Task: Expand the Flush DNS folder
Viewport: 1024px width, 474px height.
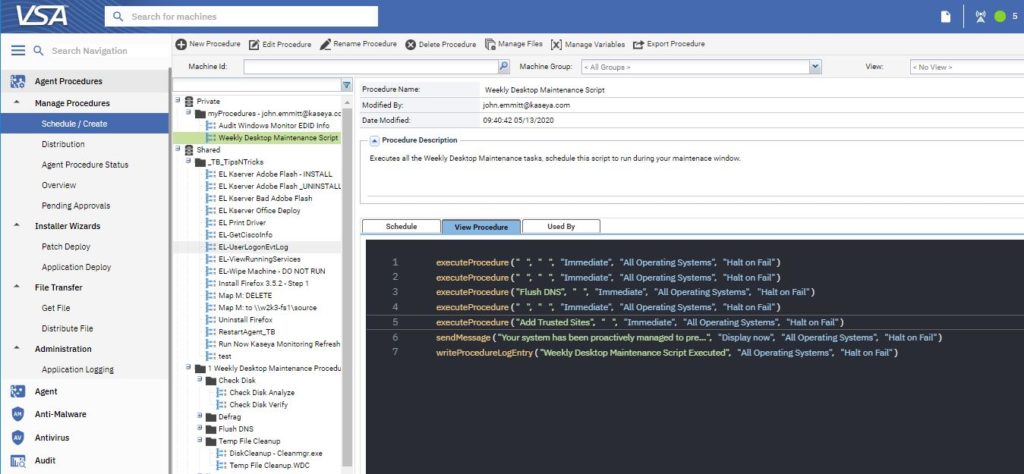Action: [x=199, y=428]
